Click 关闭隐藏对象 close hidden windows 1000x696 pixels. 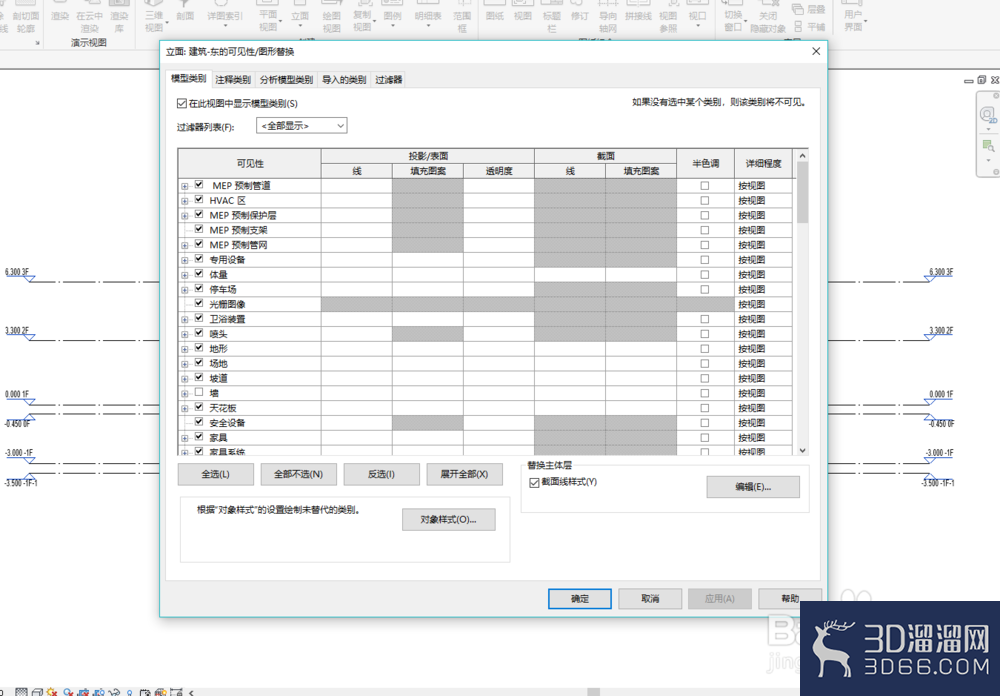[768, 19]
